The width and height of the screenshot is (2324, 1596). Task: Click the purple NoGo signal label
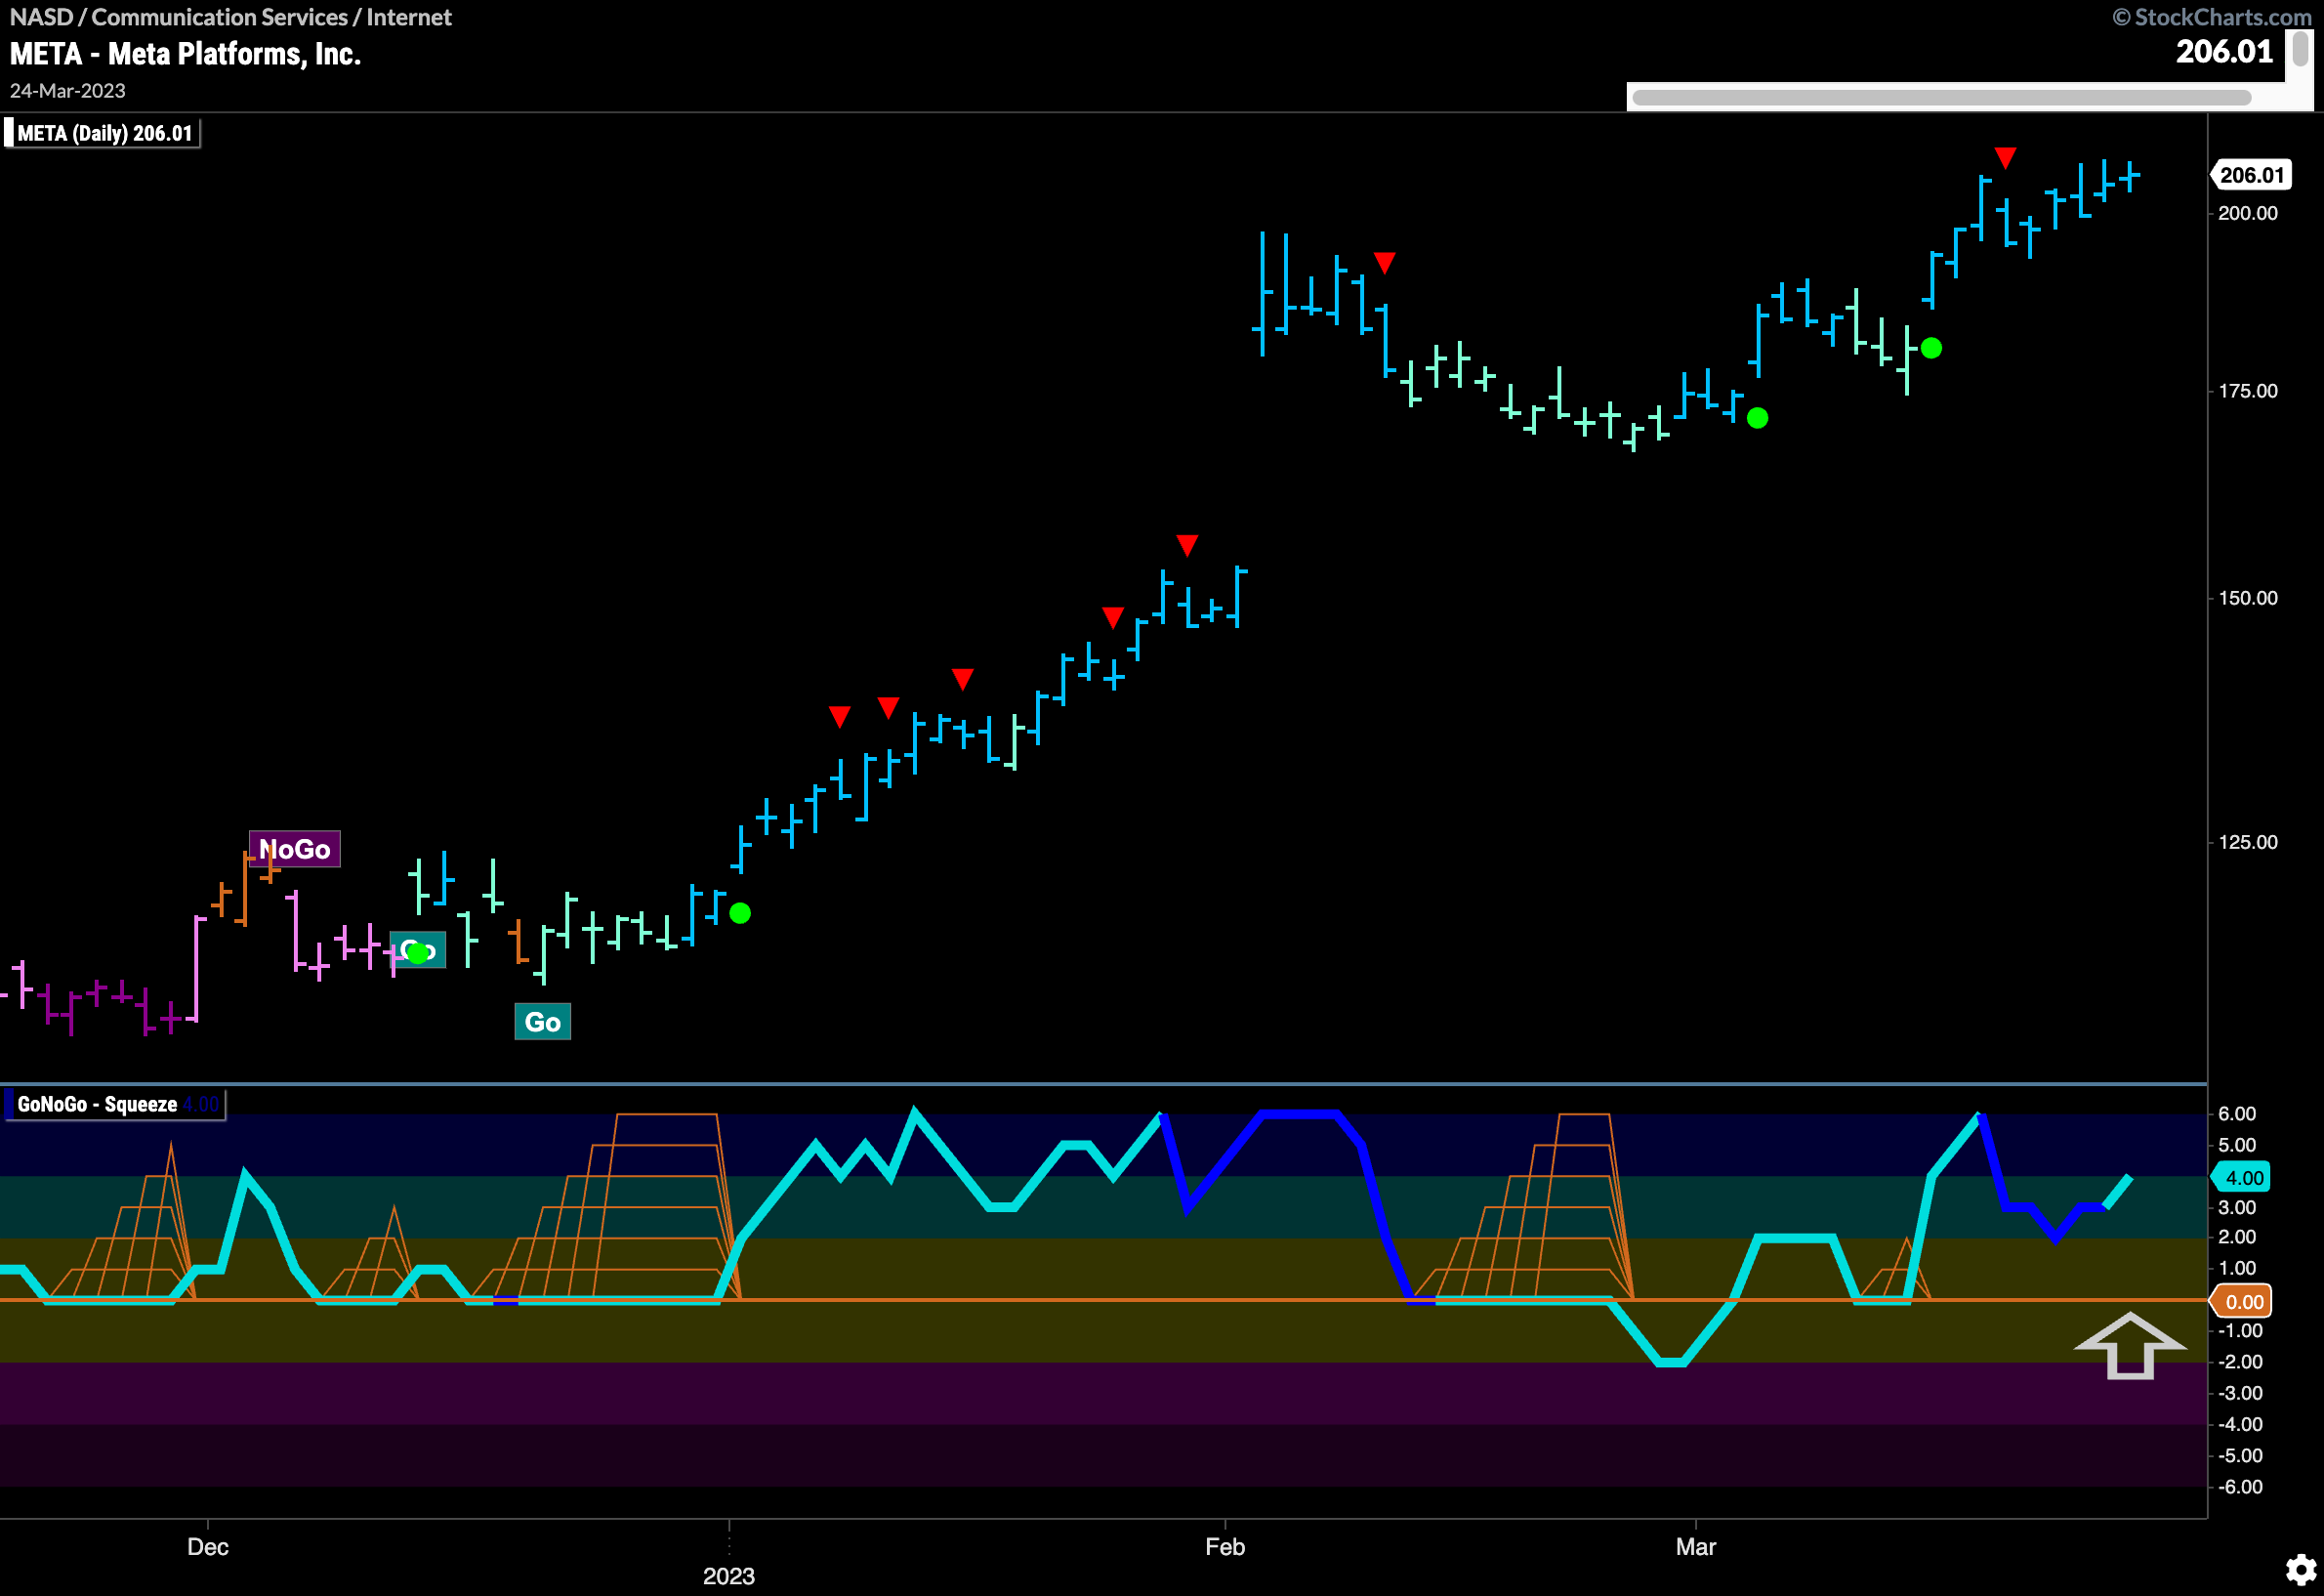point(295,849)
